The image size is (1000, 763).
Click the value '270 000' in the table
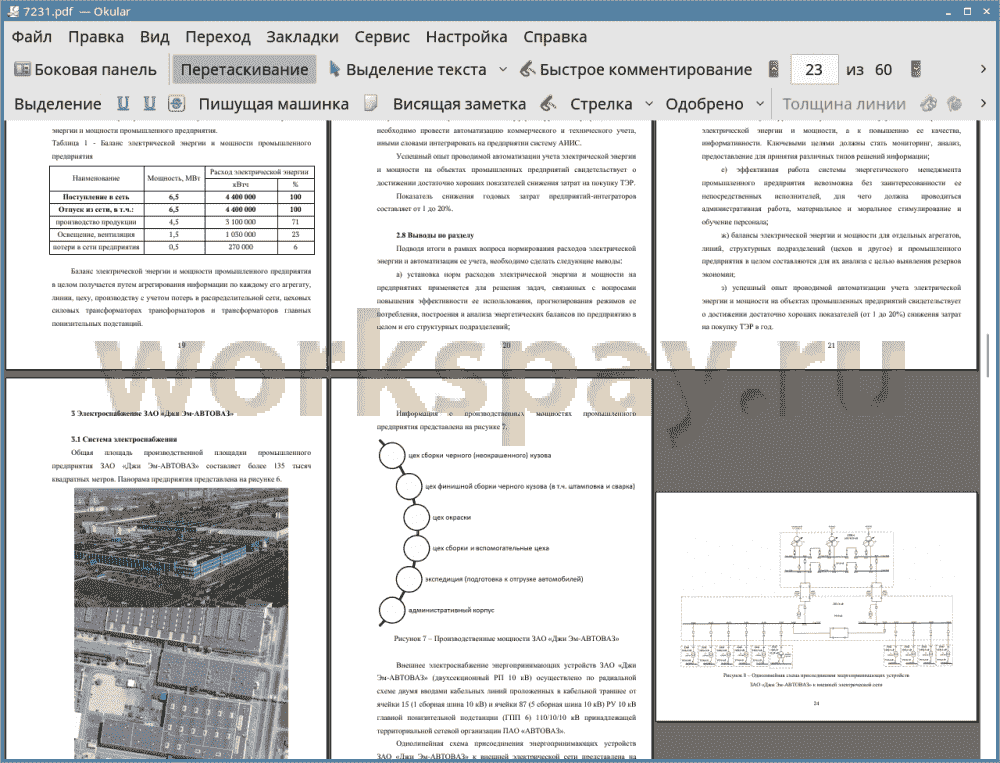(241, 247)
